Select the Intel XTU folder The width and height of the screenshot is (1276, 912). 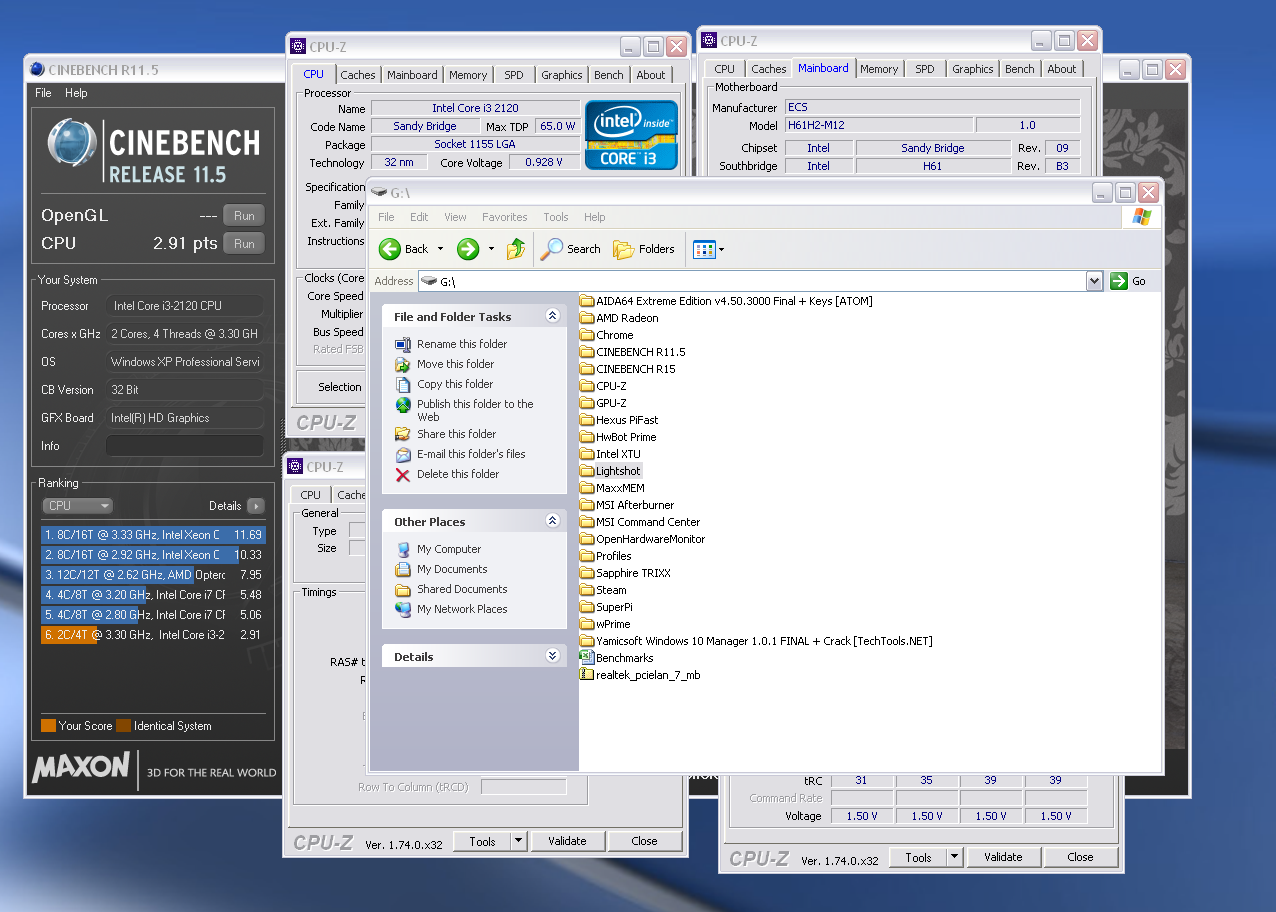(x=613, y=454)
